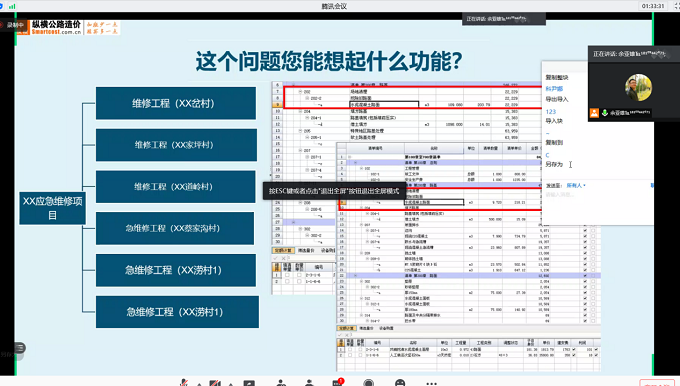Tick first checkbox in row 2 of quota table
Viewport: 680px width, 386px height.
coord(350,355)
